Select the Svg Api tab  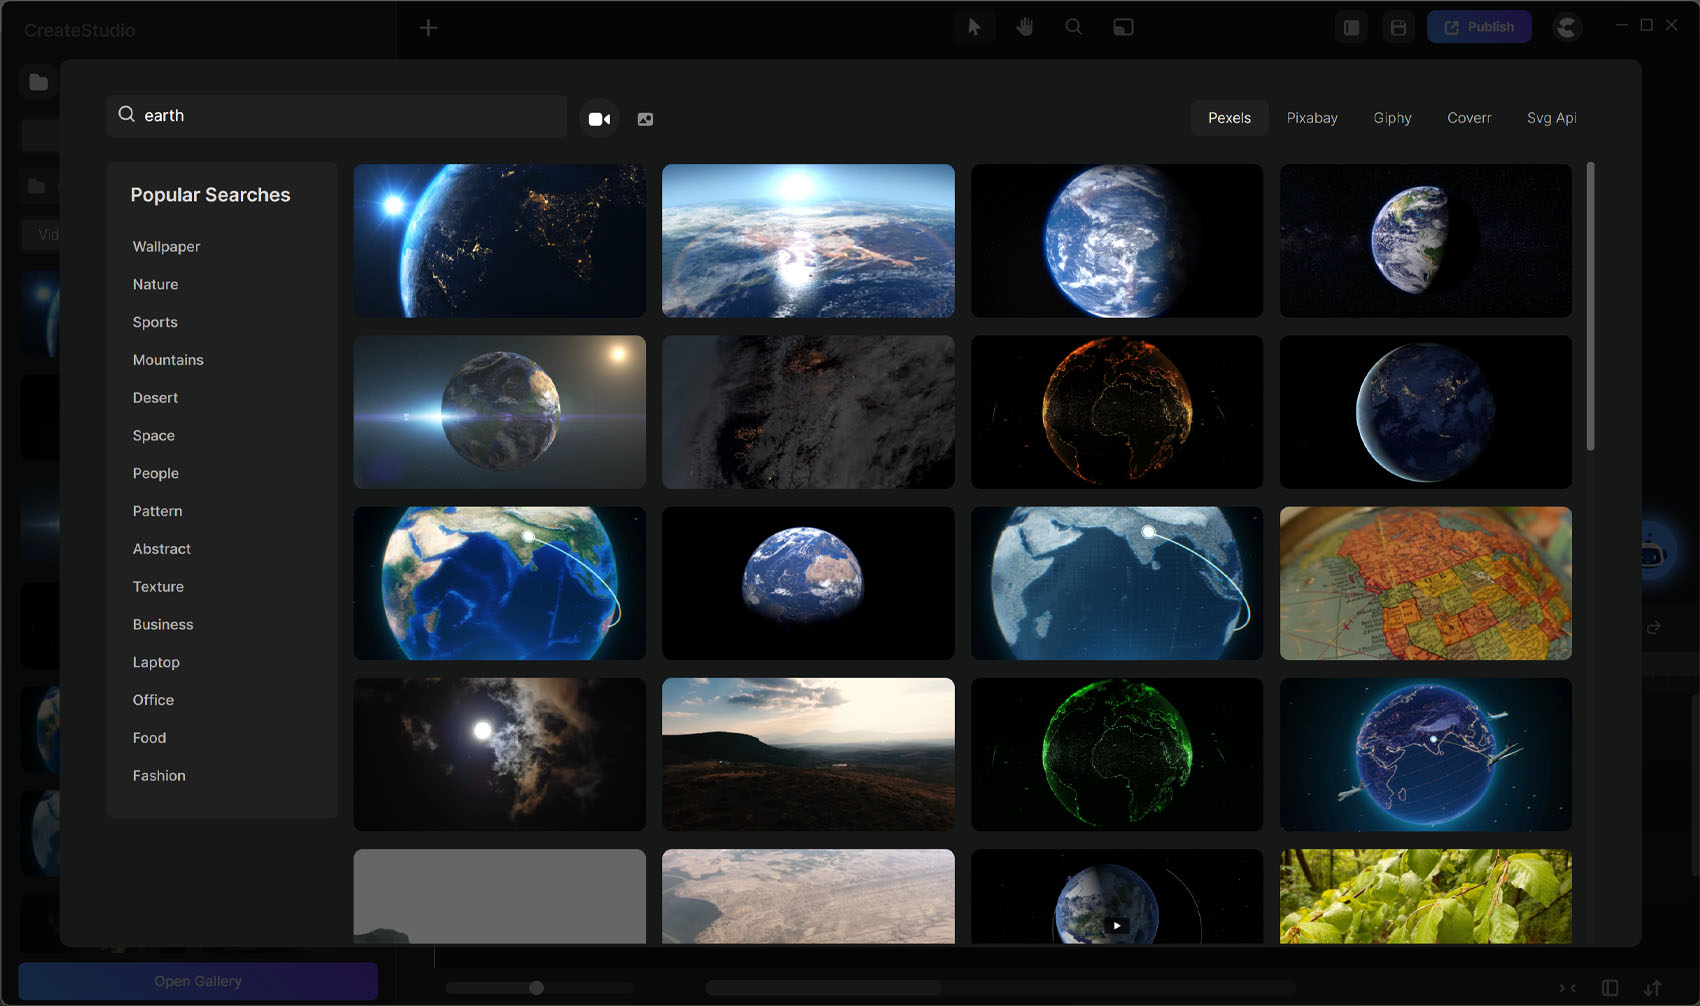pyautogui.click(x=1551, y=118)
